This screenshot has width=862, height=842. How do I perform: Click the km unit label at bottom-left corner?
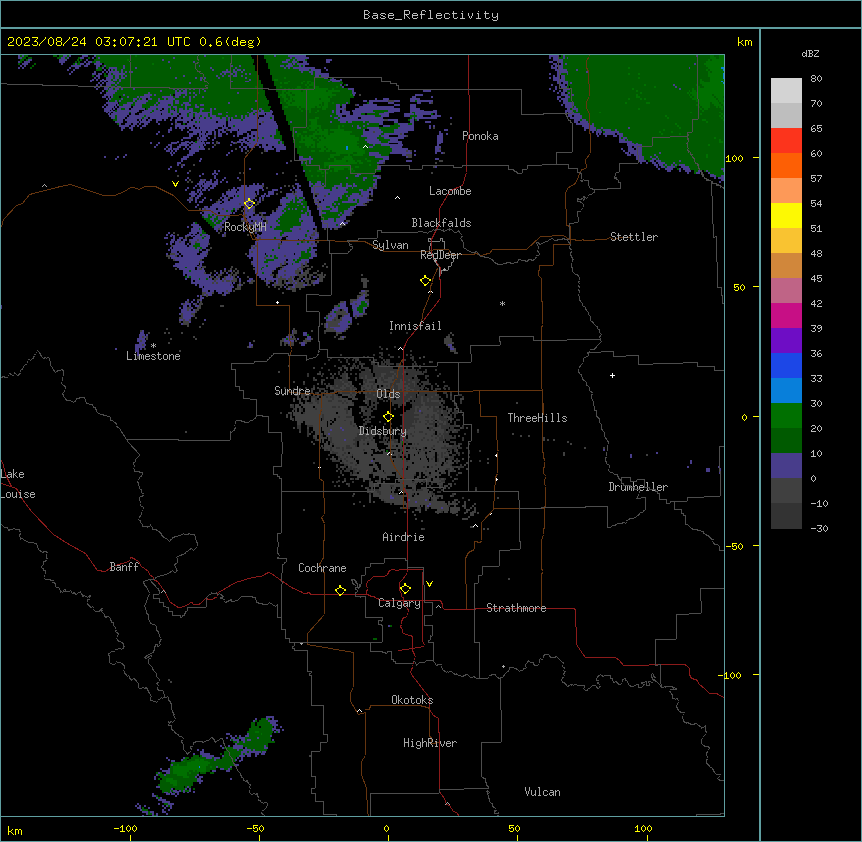pos(15,831)
